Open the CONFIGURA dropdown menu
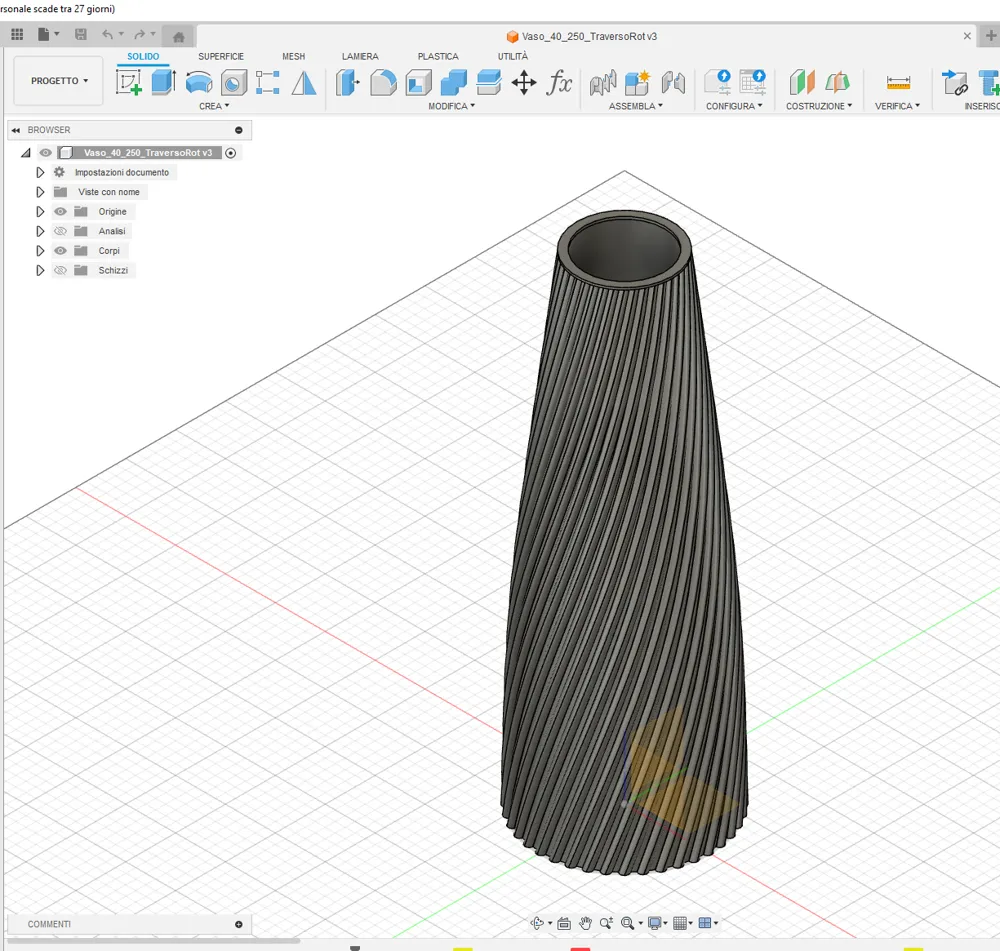Image resolution: width=1000 pixels, height=951 pixels. [x=734, y=106]
